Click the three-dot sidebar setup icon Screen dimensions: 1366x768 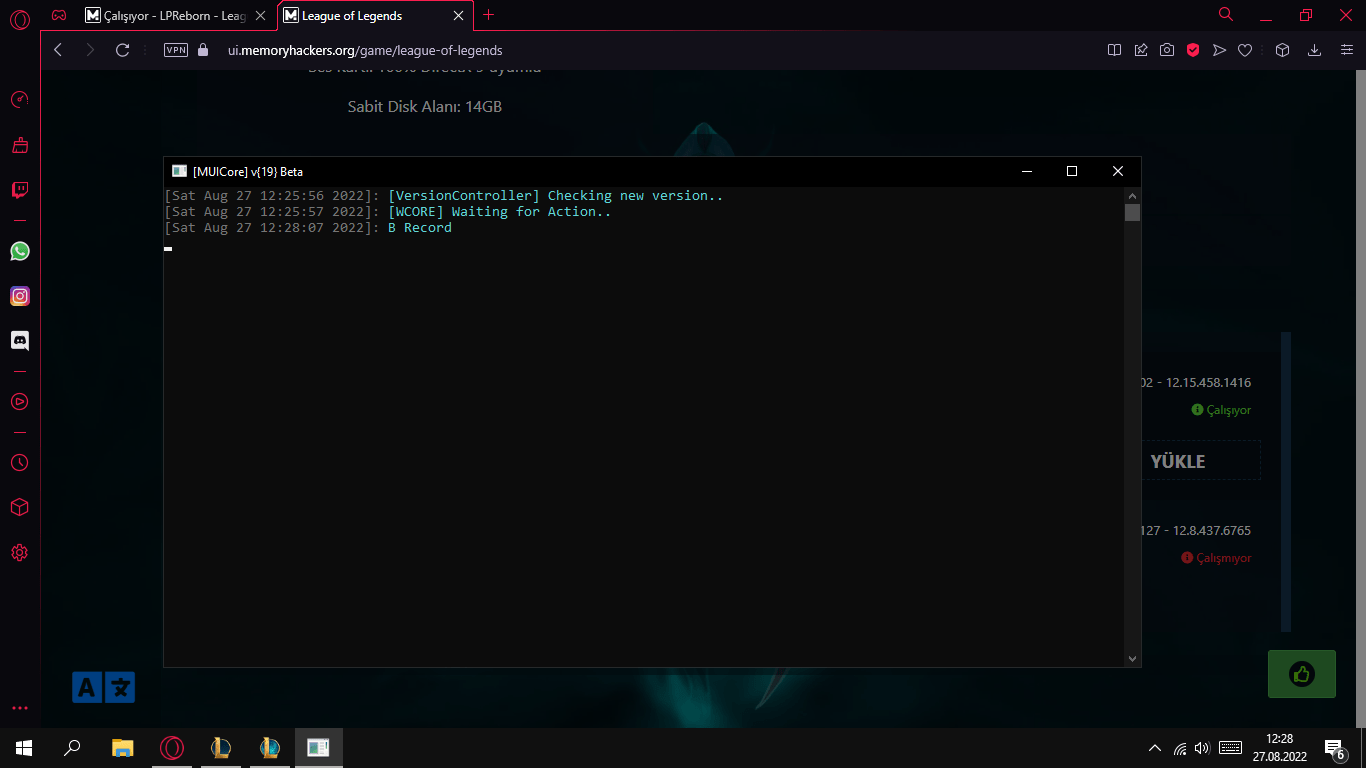pyautogui.click(x=19, y=708)
